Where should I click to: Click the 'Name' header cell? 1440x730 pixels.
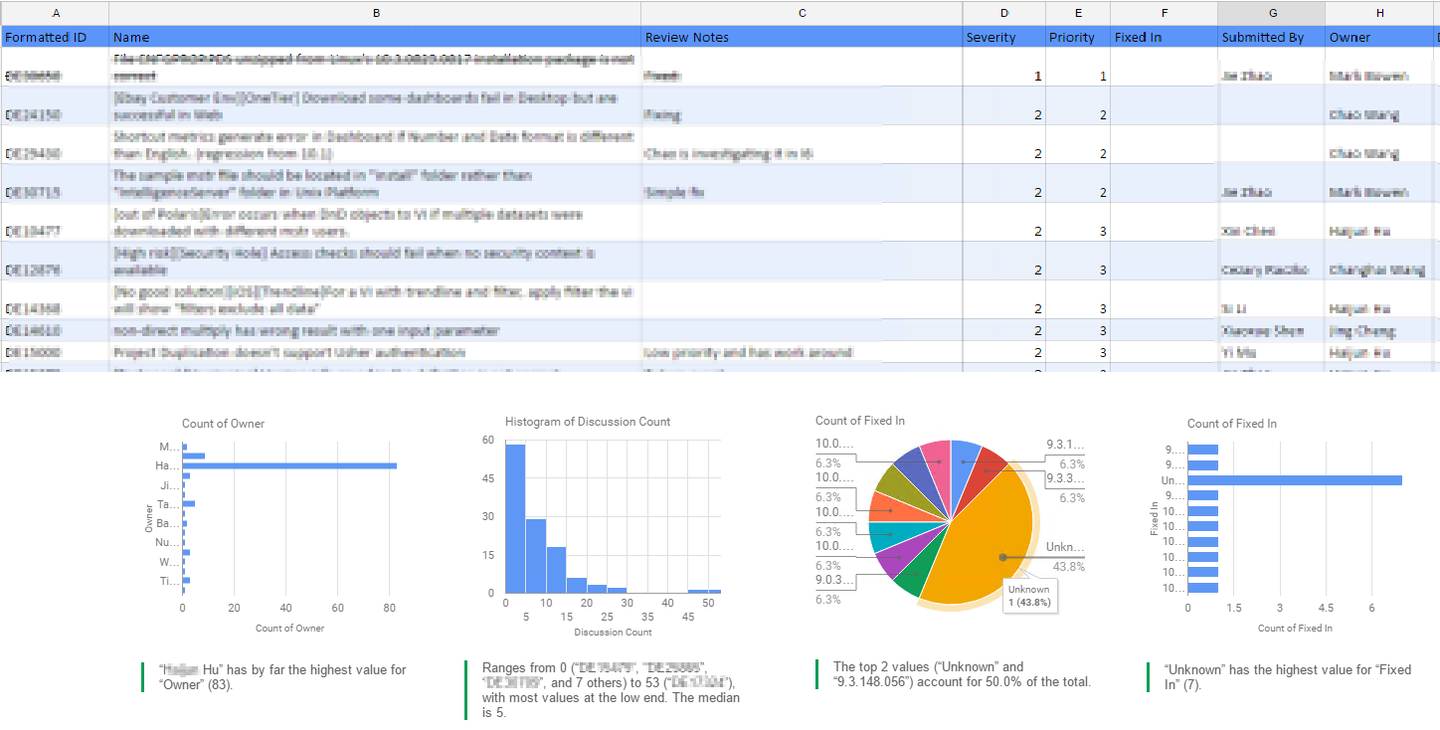pyautogui.click(x=375, y=37)
